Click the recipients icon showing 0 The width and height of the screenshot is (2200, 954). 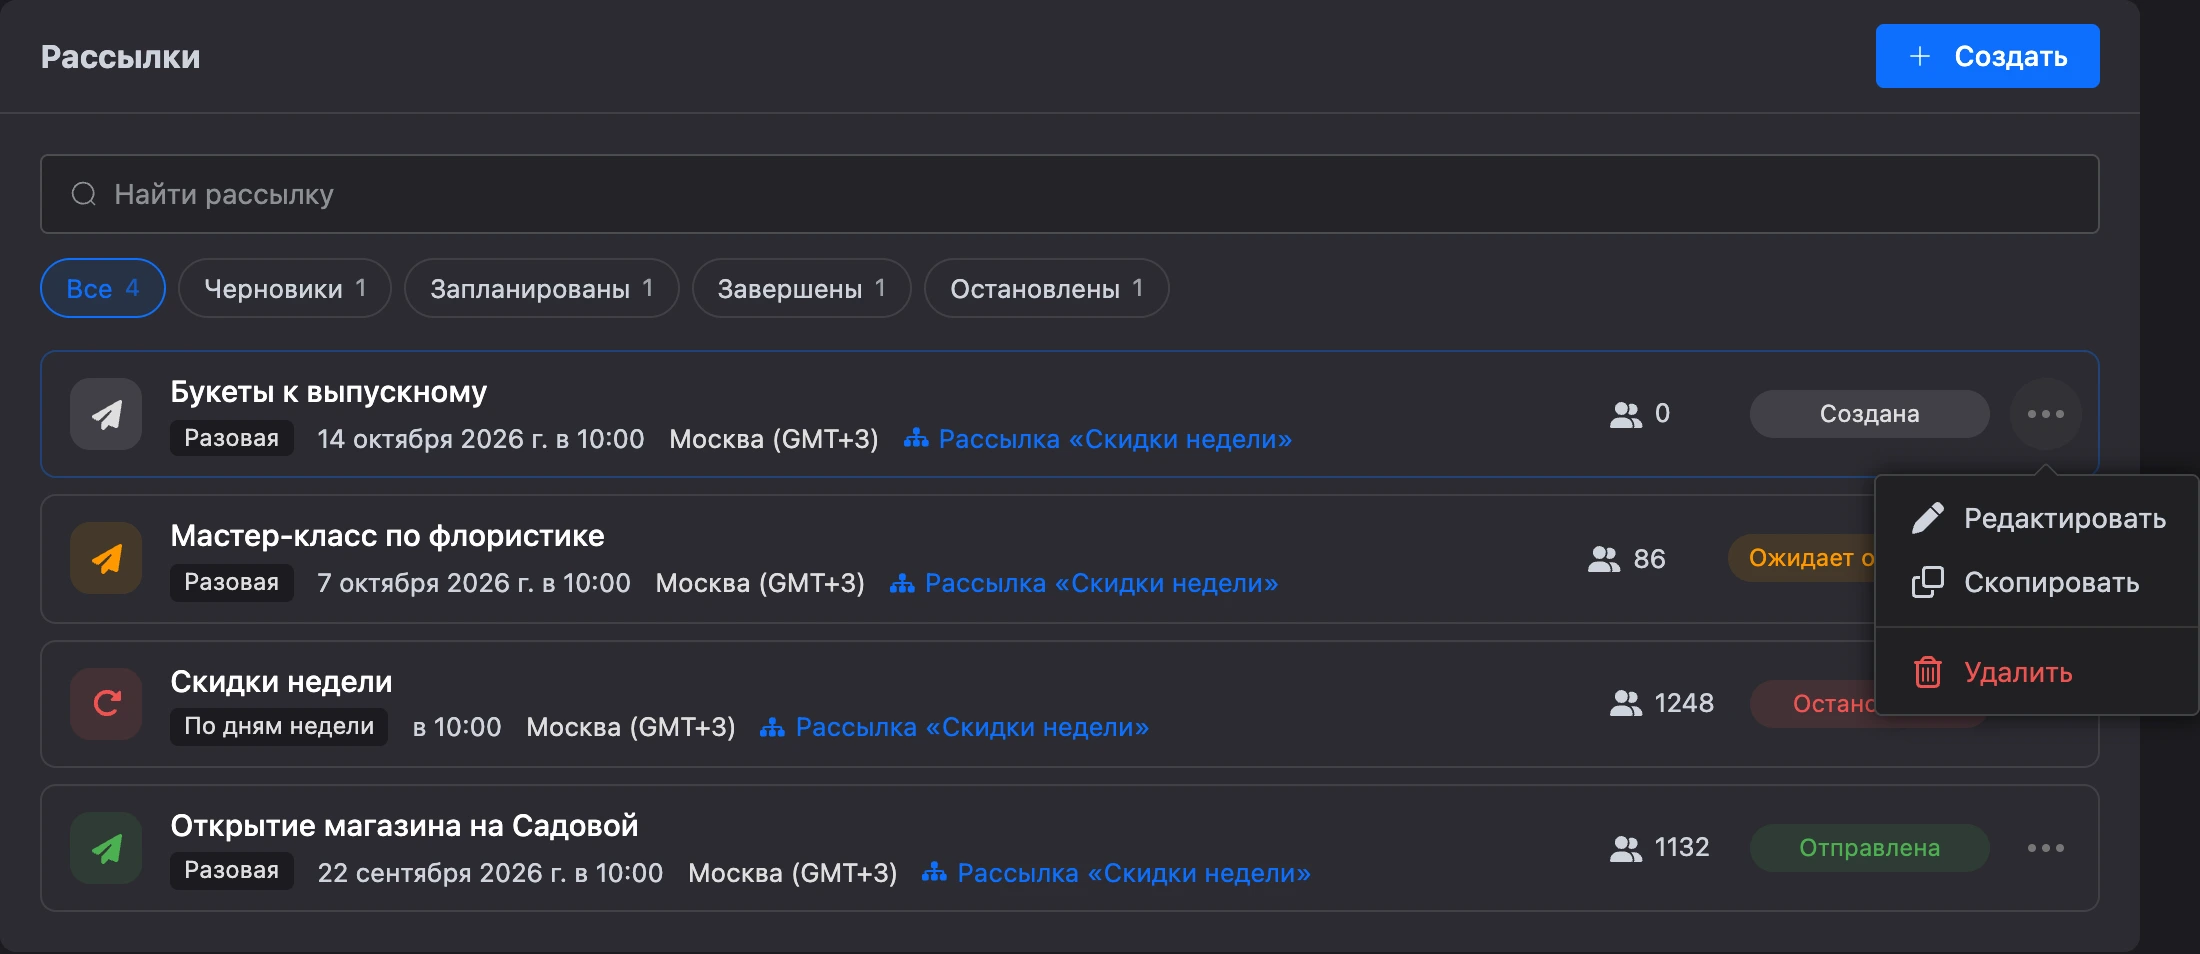1626,414
